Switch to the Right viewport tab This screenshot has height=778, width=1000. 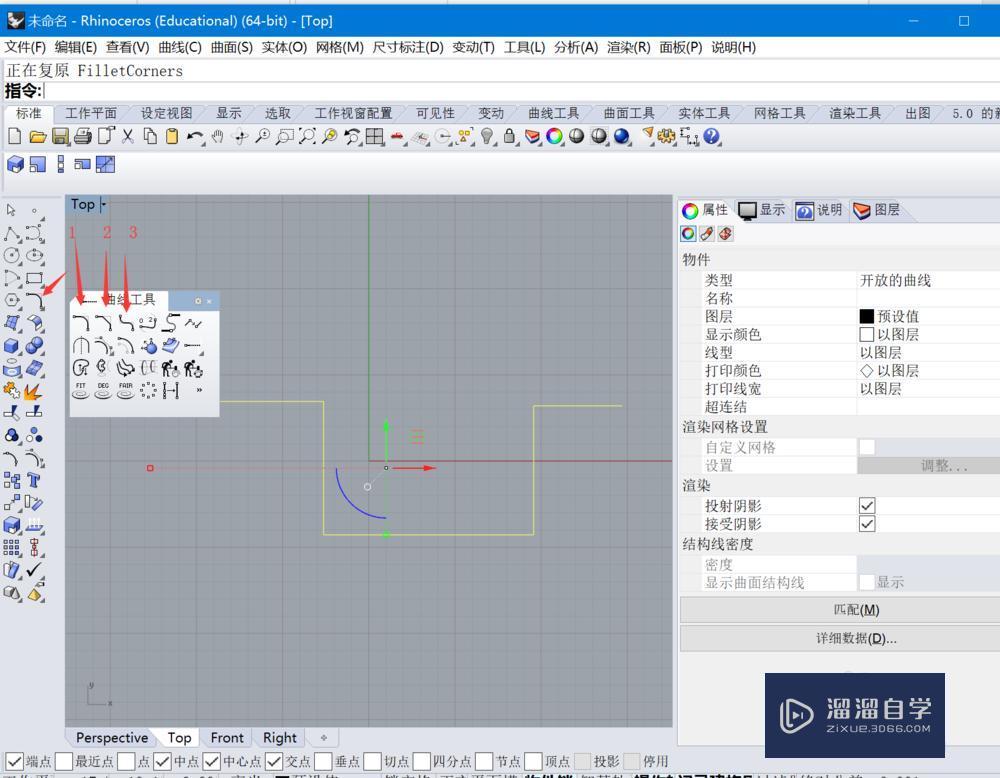point(279,738)
